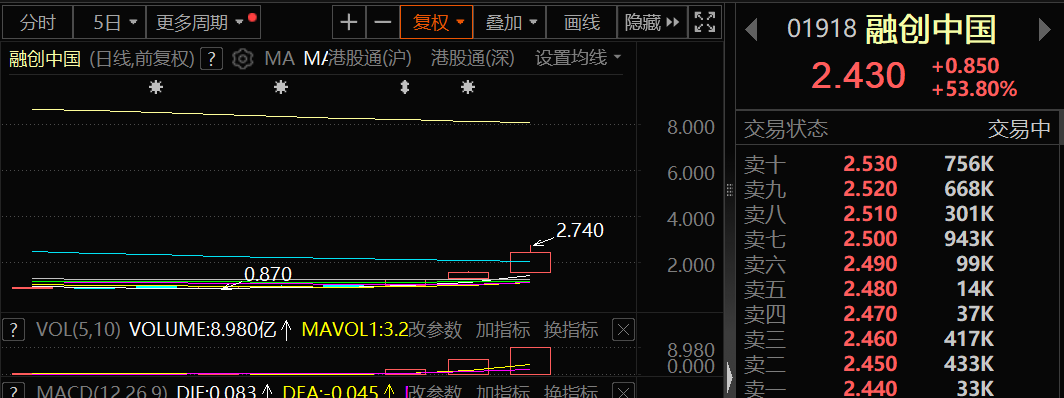Switch to 分时 chart tab
This screenshot has height=398, width=1064.
pyautogui.click(x=37, y=22)
